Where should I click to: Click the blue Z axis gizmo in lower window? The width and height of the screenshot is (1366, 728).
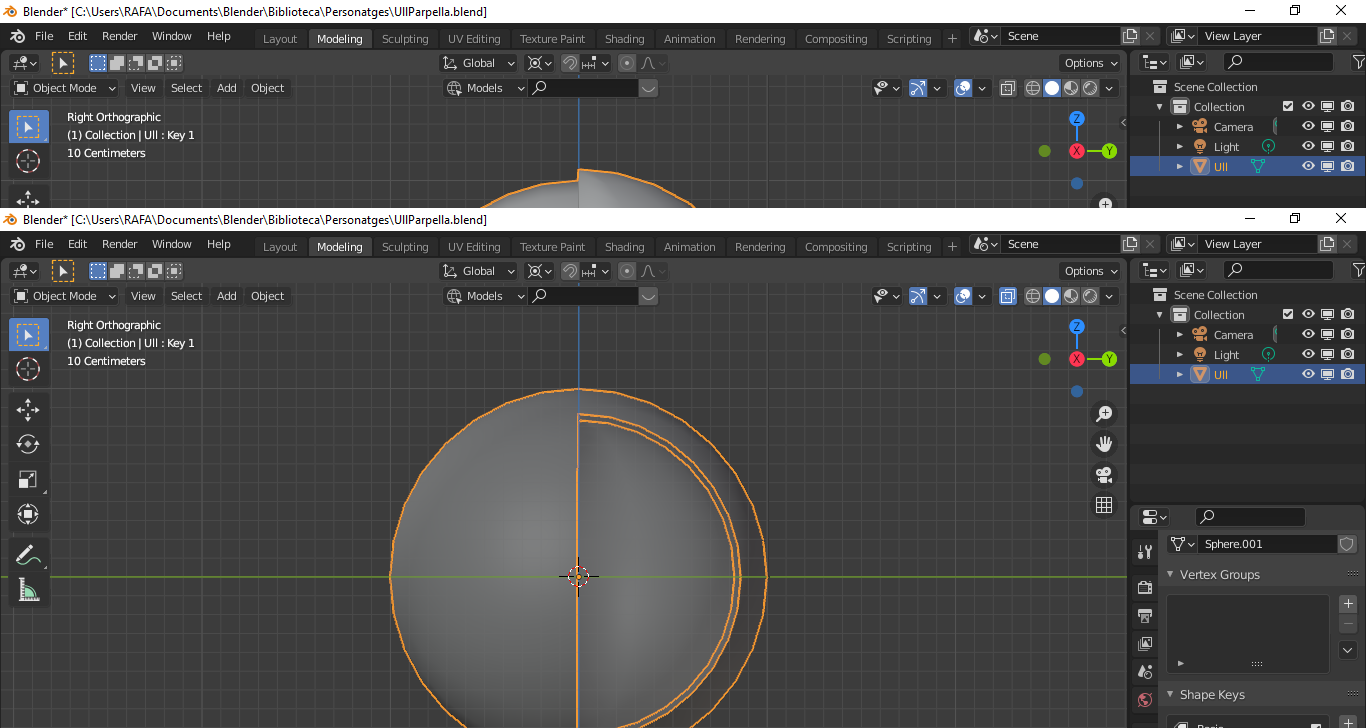1077,327
